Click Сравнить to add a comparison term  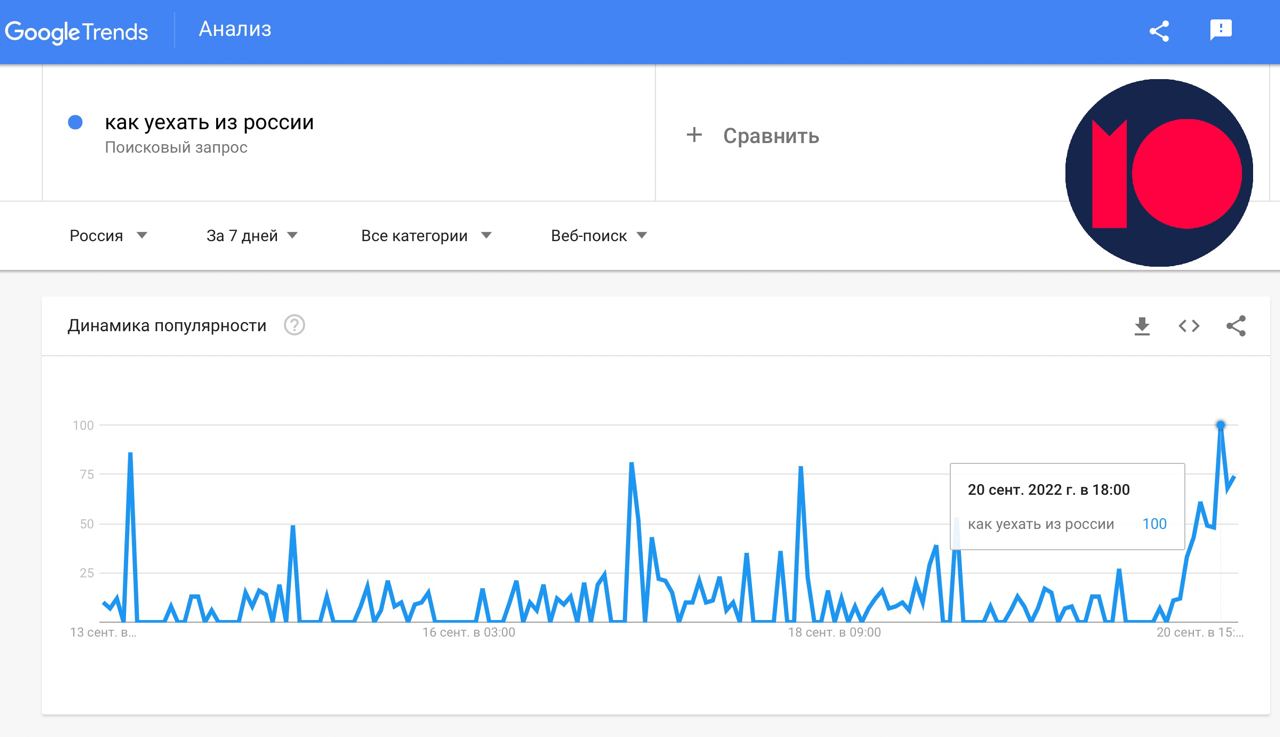coord(771,136)
